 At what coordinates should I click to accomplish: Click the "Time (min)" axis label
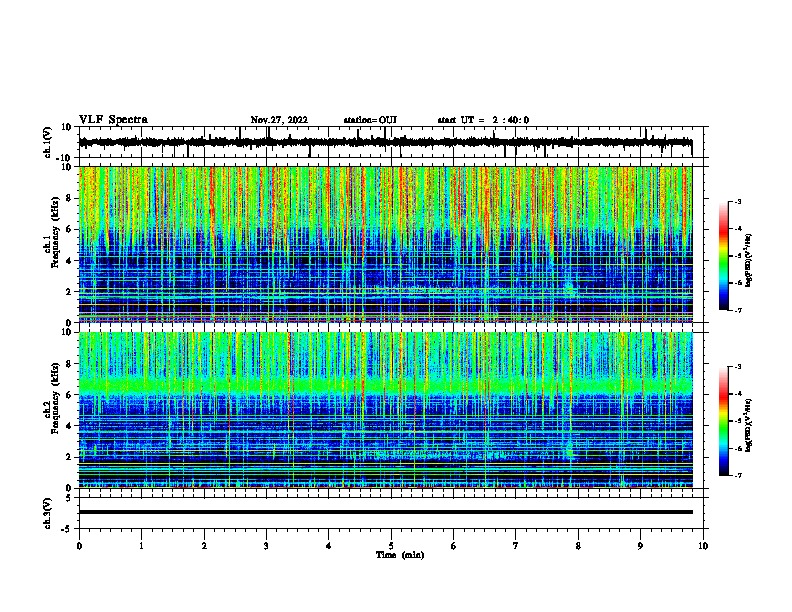tap(400, 555)
